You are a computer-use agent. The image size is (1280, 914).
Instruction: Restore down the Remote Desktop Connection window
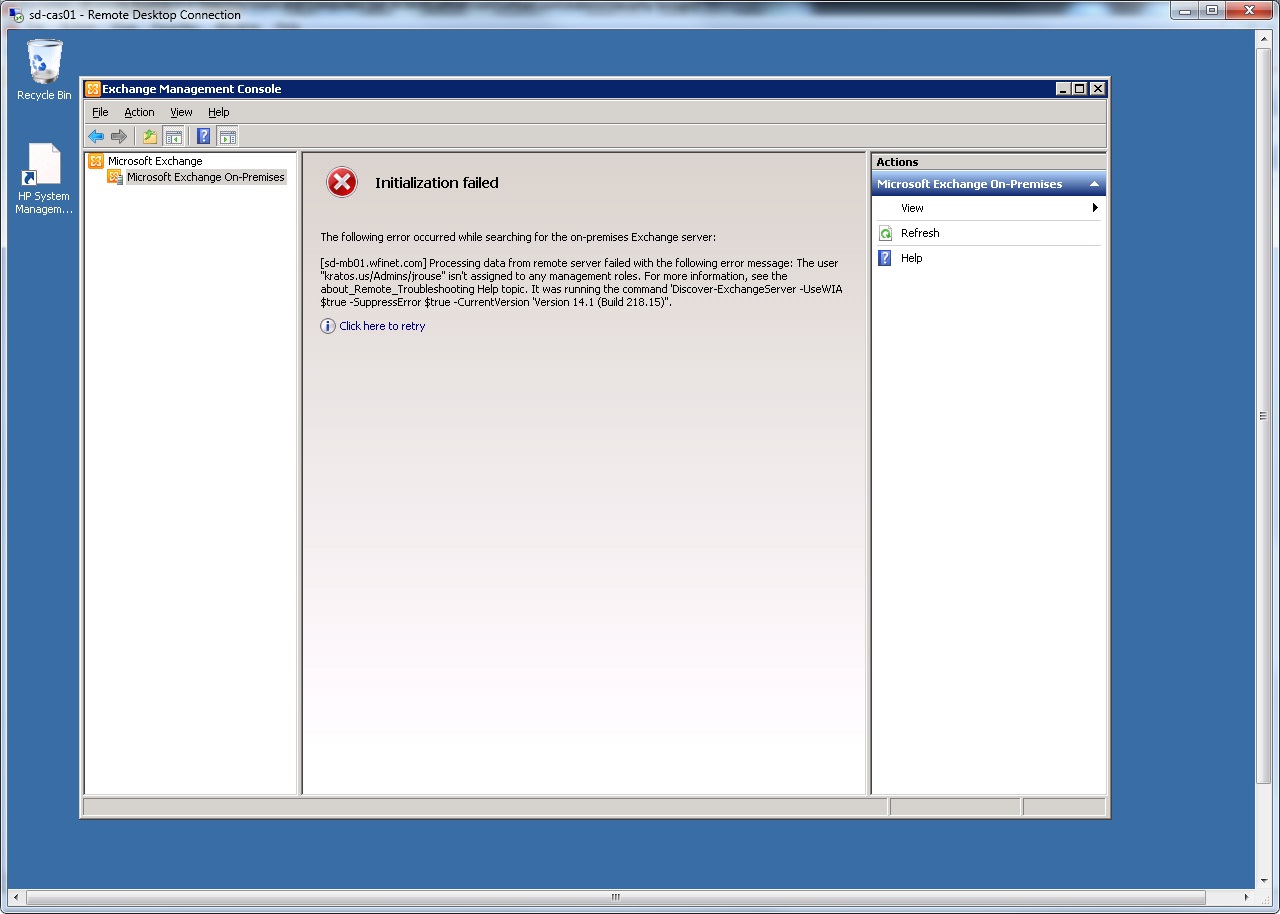coord(1212,11)
